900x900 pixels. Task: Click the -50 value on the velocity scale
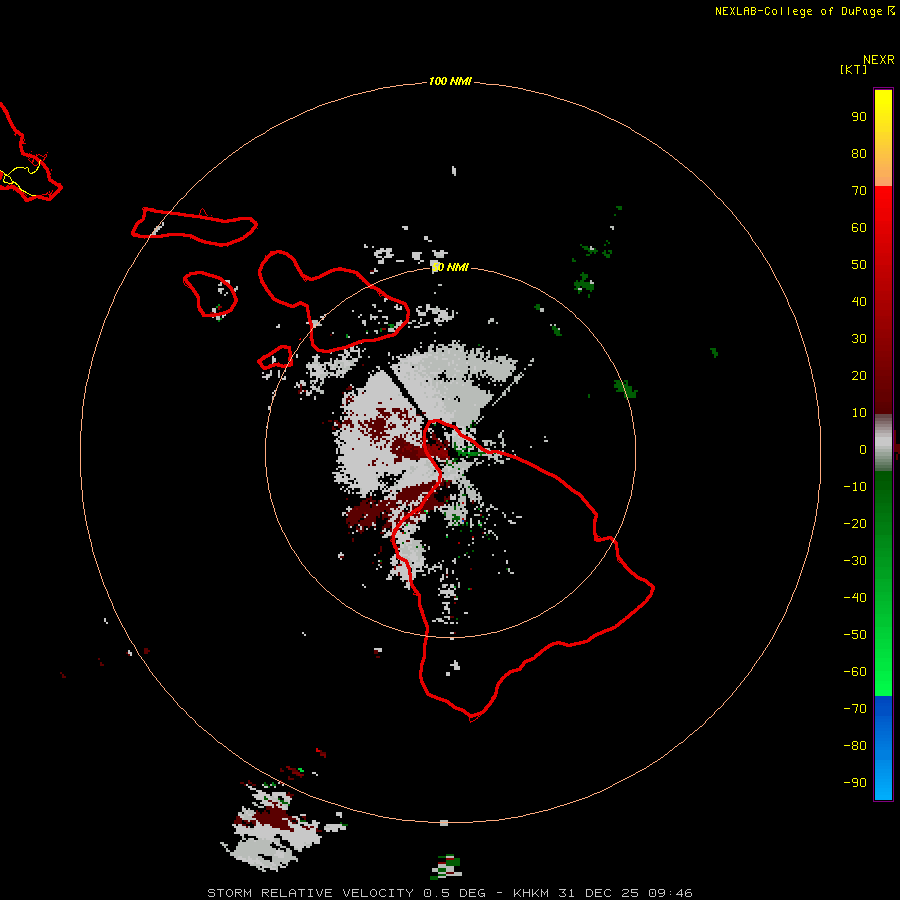[855, 635]
